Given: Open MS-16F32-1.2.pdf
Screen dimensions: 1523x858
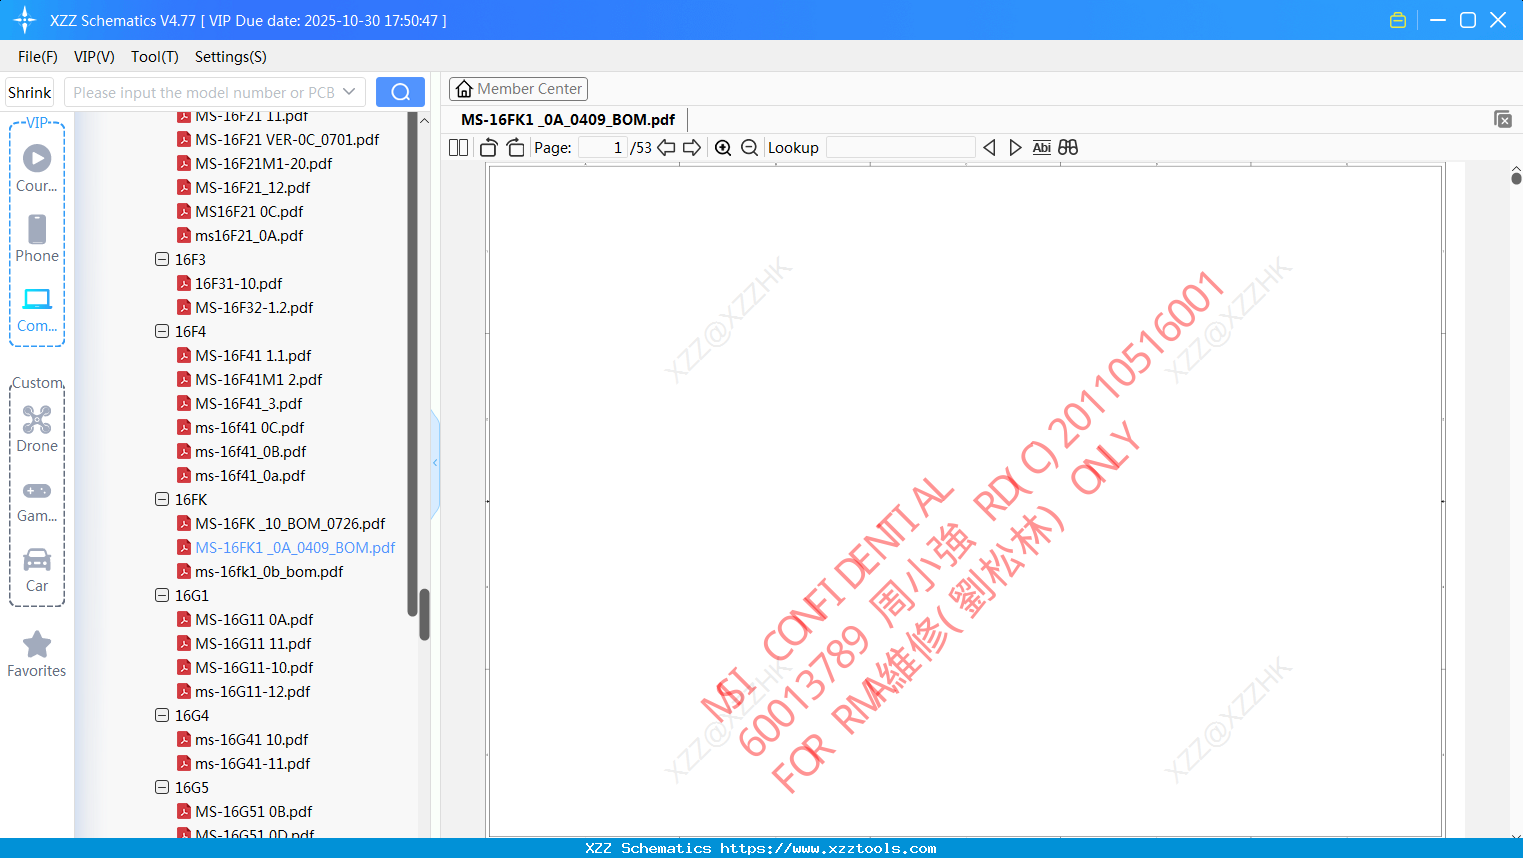Looking at the screenshot, I should 254,307.
